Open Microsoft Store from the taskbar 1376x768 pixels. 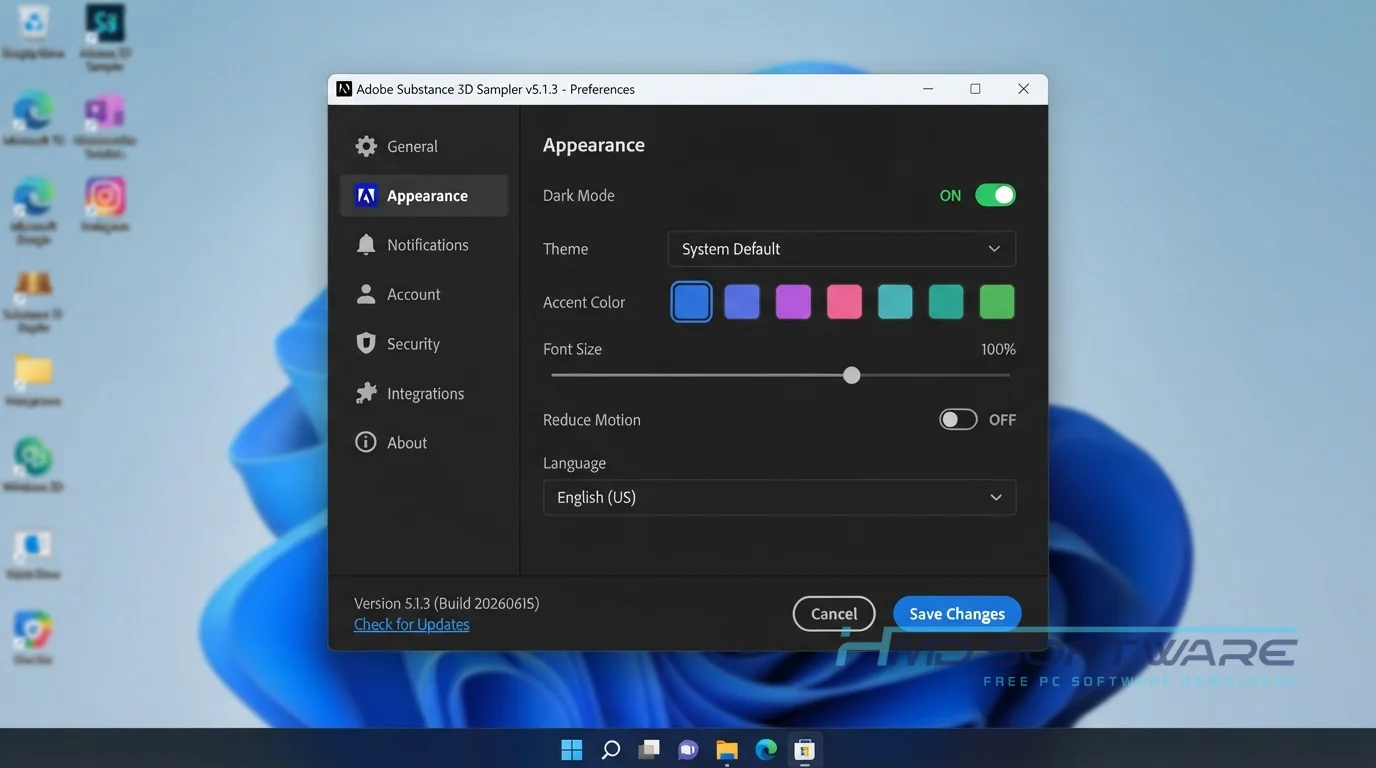805,749
